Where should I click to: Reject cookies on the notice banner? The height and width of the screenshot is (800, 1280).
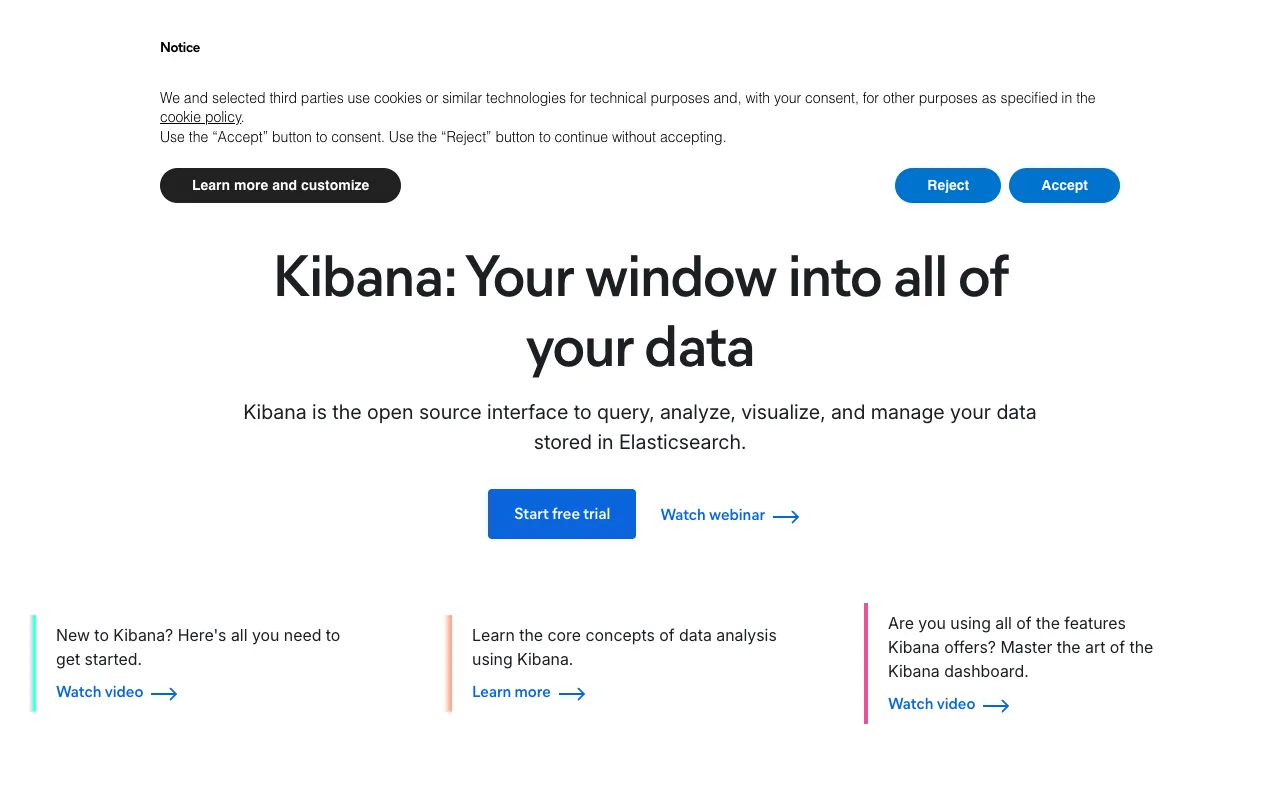pyautogui.click(x=947, y=185)
